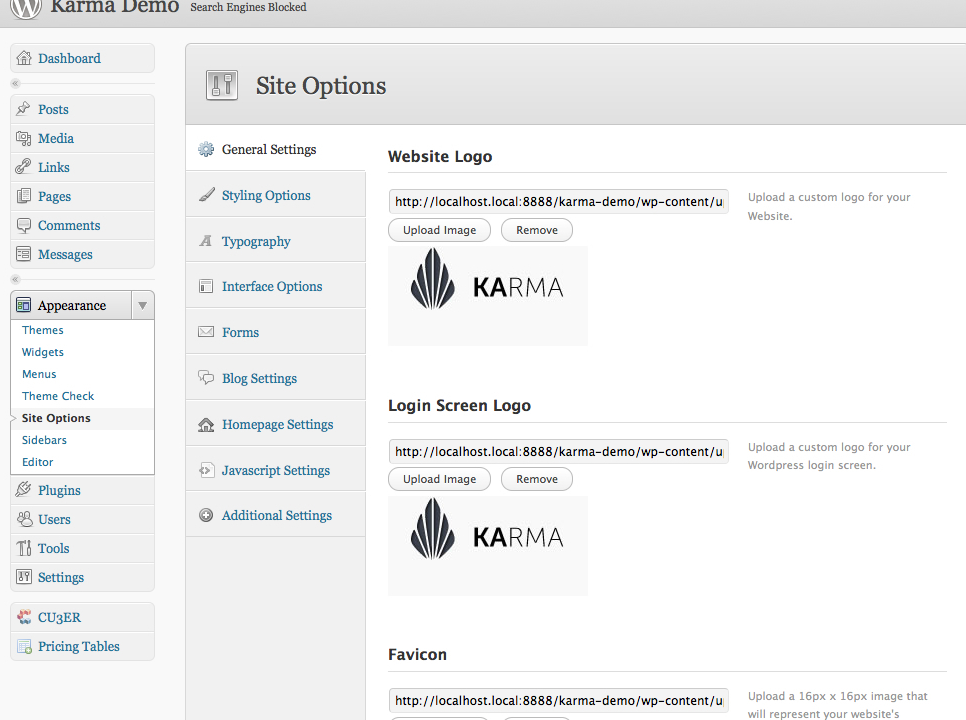Click the WordPress logo in header
966x720 pixels.
click(x=24, y=8)
